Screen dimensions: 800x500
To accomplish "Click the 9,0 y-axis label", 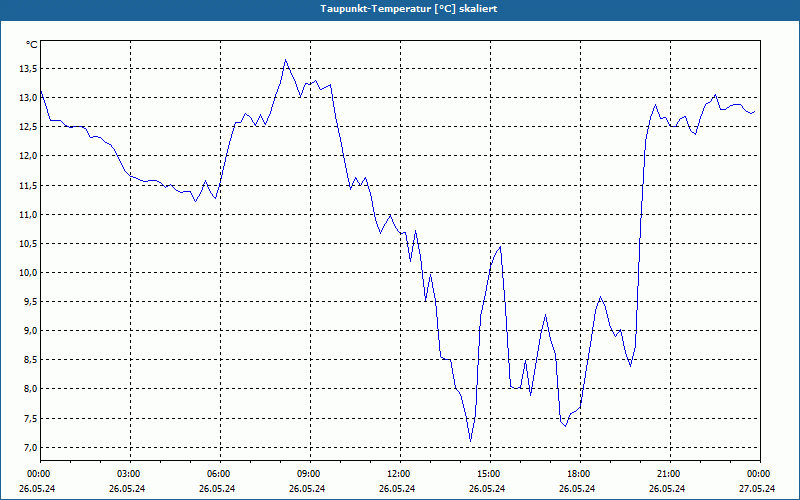I will [x=30, y=331].
